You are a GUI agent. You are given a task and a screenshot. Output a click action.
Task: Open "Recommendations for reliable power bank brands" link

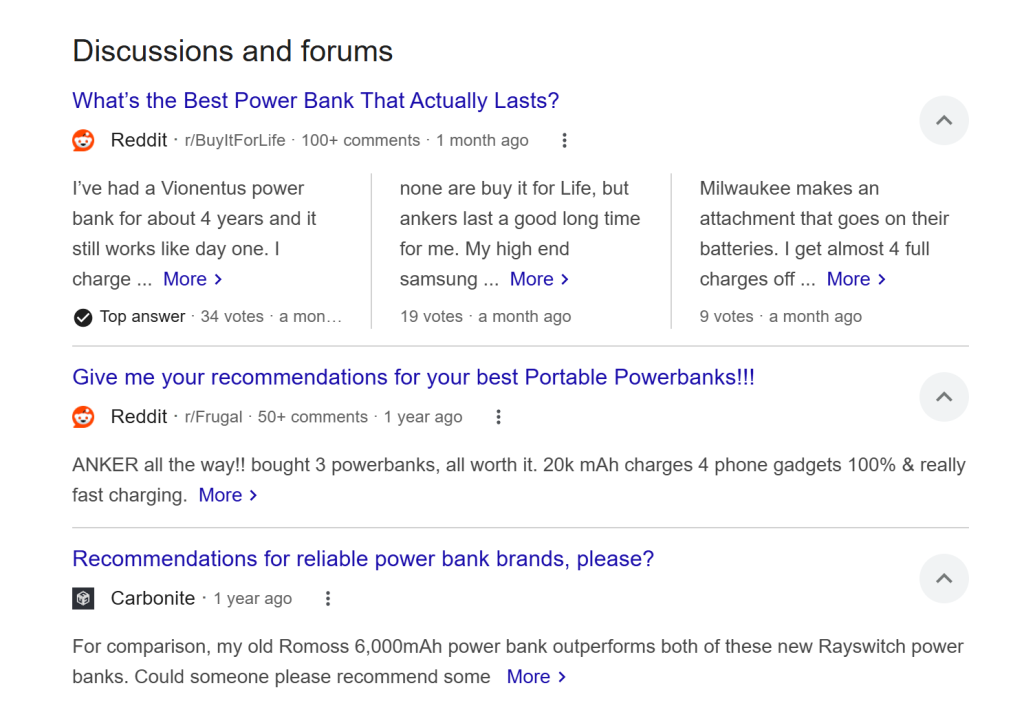coord(363,559)
